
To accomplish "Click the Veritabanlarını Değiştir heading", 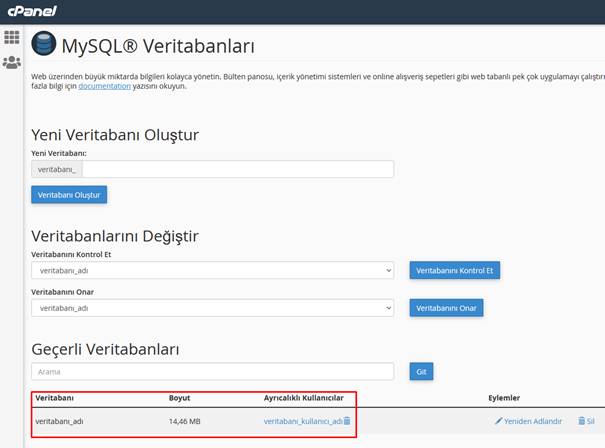I will coord(115,236).
